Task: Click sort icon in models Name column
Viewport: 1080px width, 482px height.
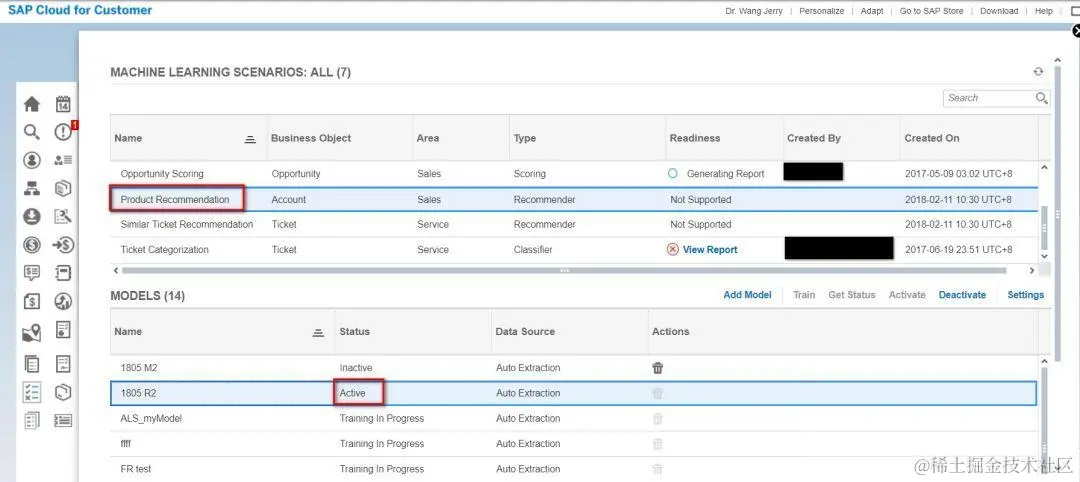Action: click(x=318, y=332)
